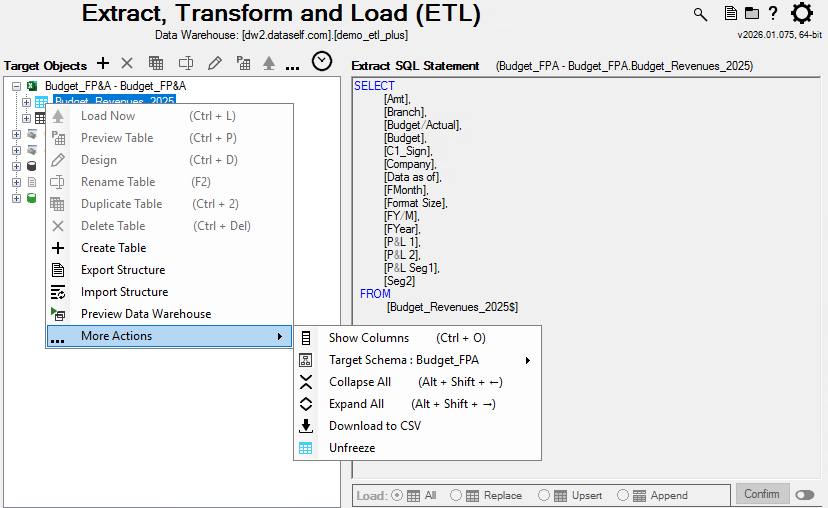
Task: Choose Download to CSV from submenu
Action: [375, 426]
